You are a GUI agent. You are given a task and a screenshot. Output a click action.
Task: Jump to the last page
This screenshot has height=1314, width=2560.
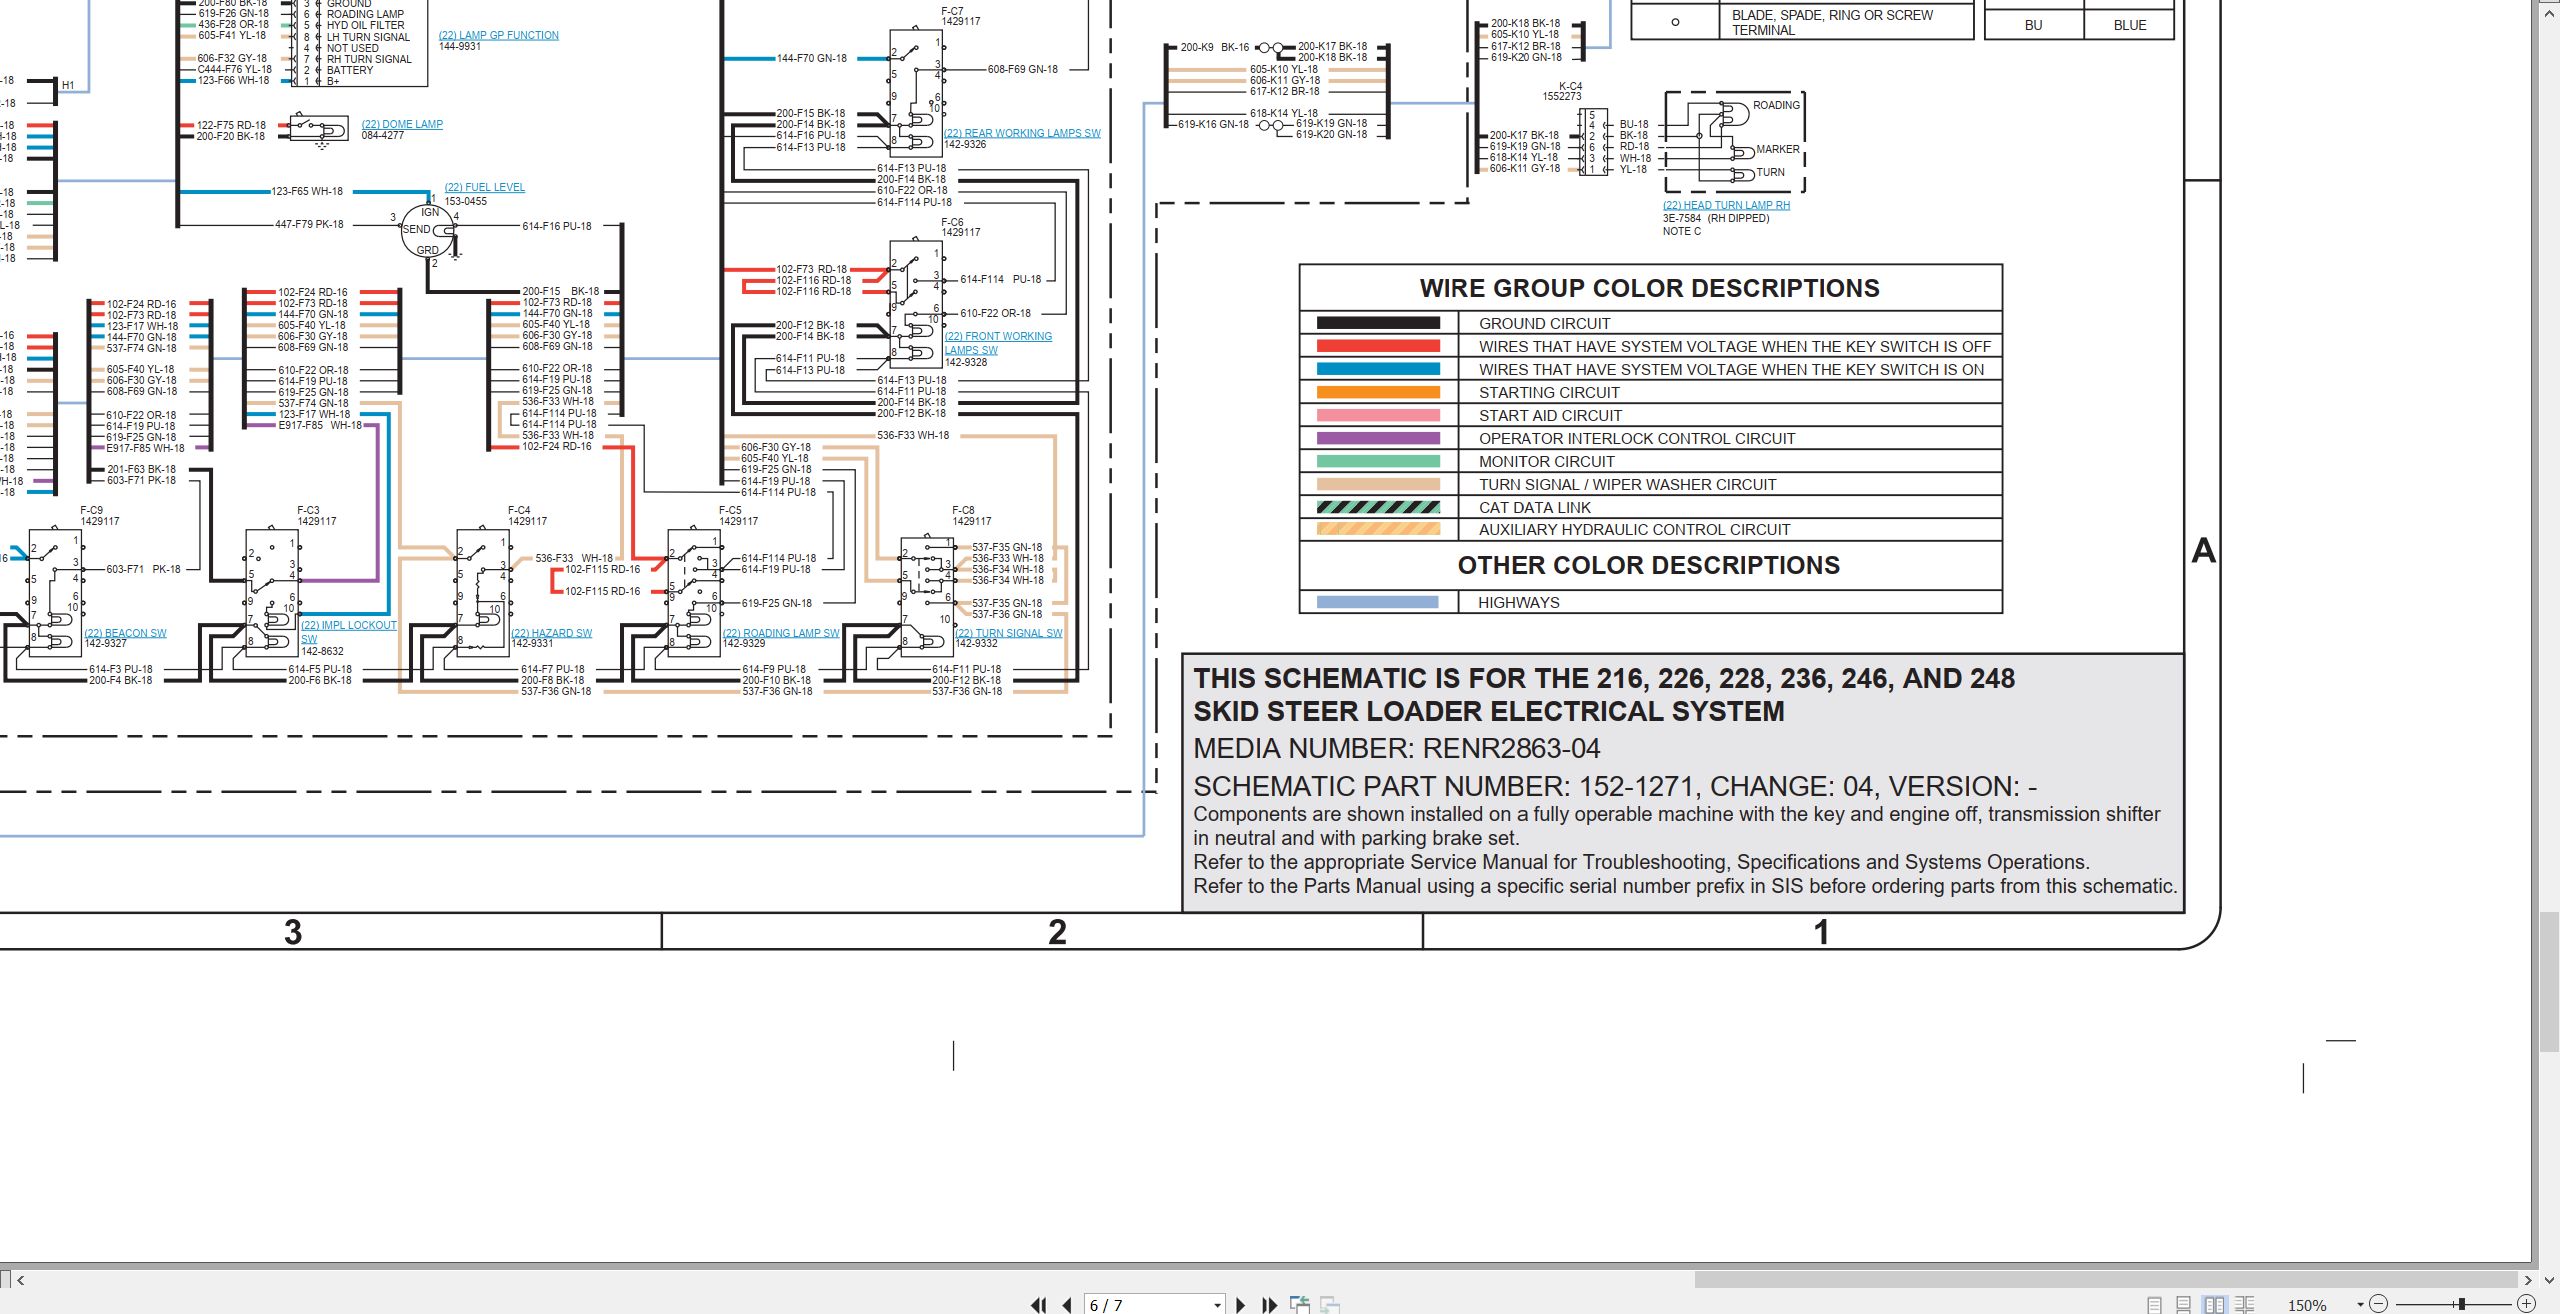click(x=1270, y=1305)
